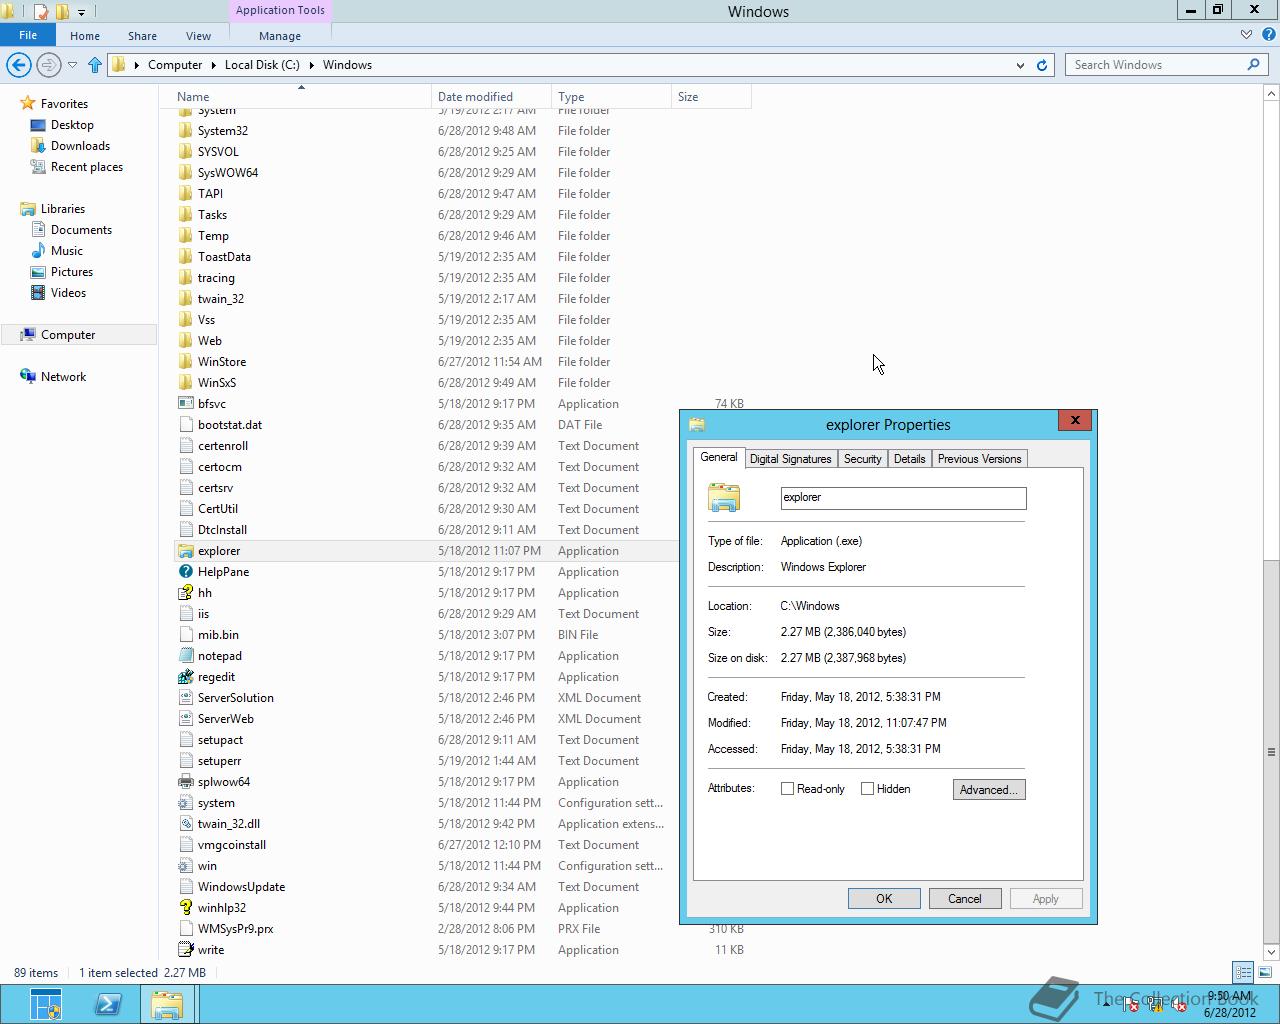Select the HelpPane application icon

click(x=185, y=572)
